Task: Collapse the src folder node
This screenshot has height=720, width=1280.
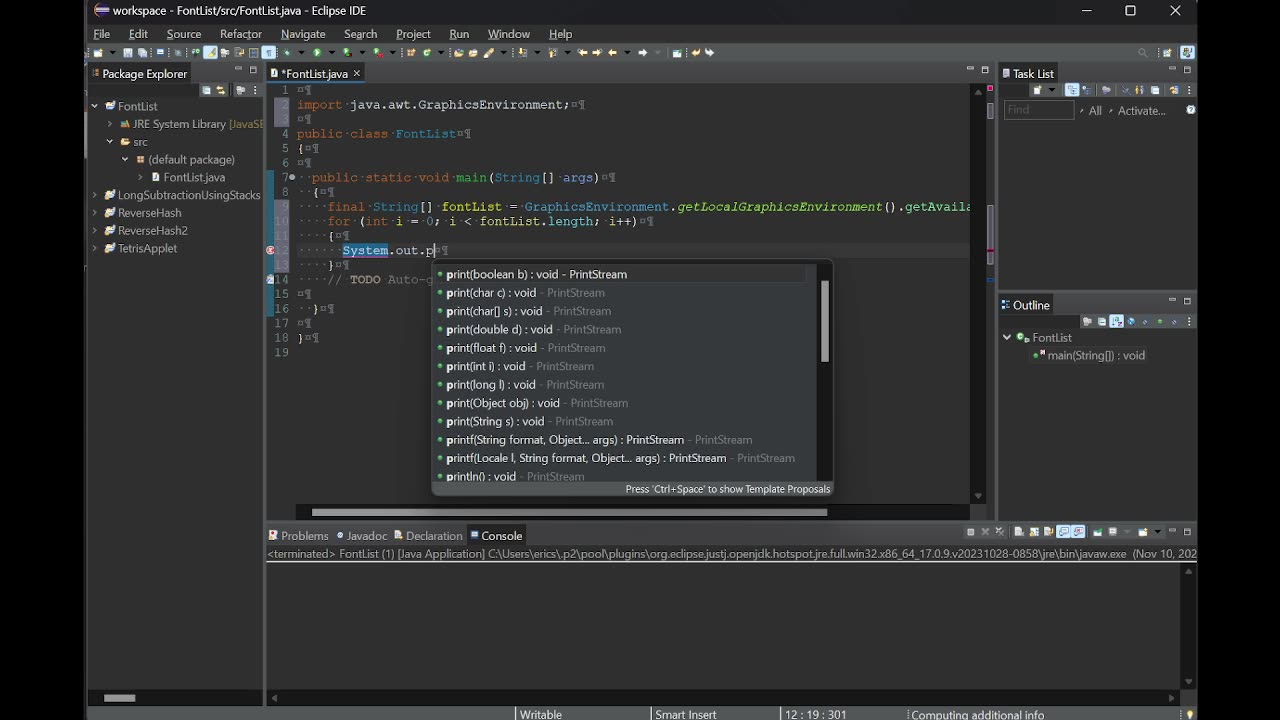Action: (x=110, y=142)
